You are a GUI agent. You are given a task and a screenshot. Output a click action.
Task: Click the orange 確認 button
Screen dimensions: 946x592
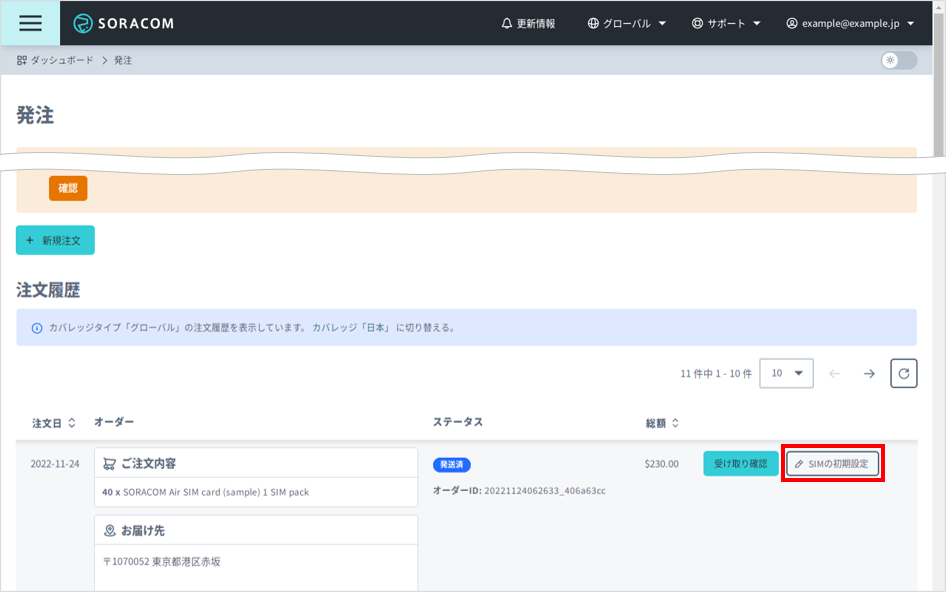click(x=68, y=188)
